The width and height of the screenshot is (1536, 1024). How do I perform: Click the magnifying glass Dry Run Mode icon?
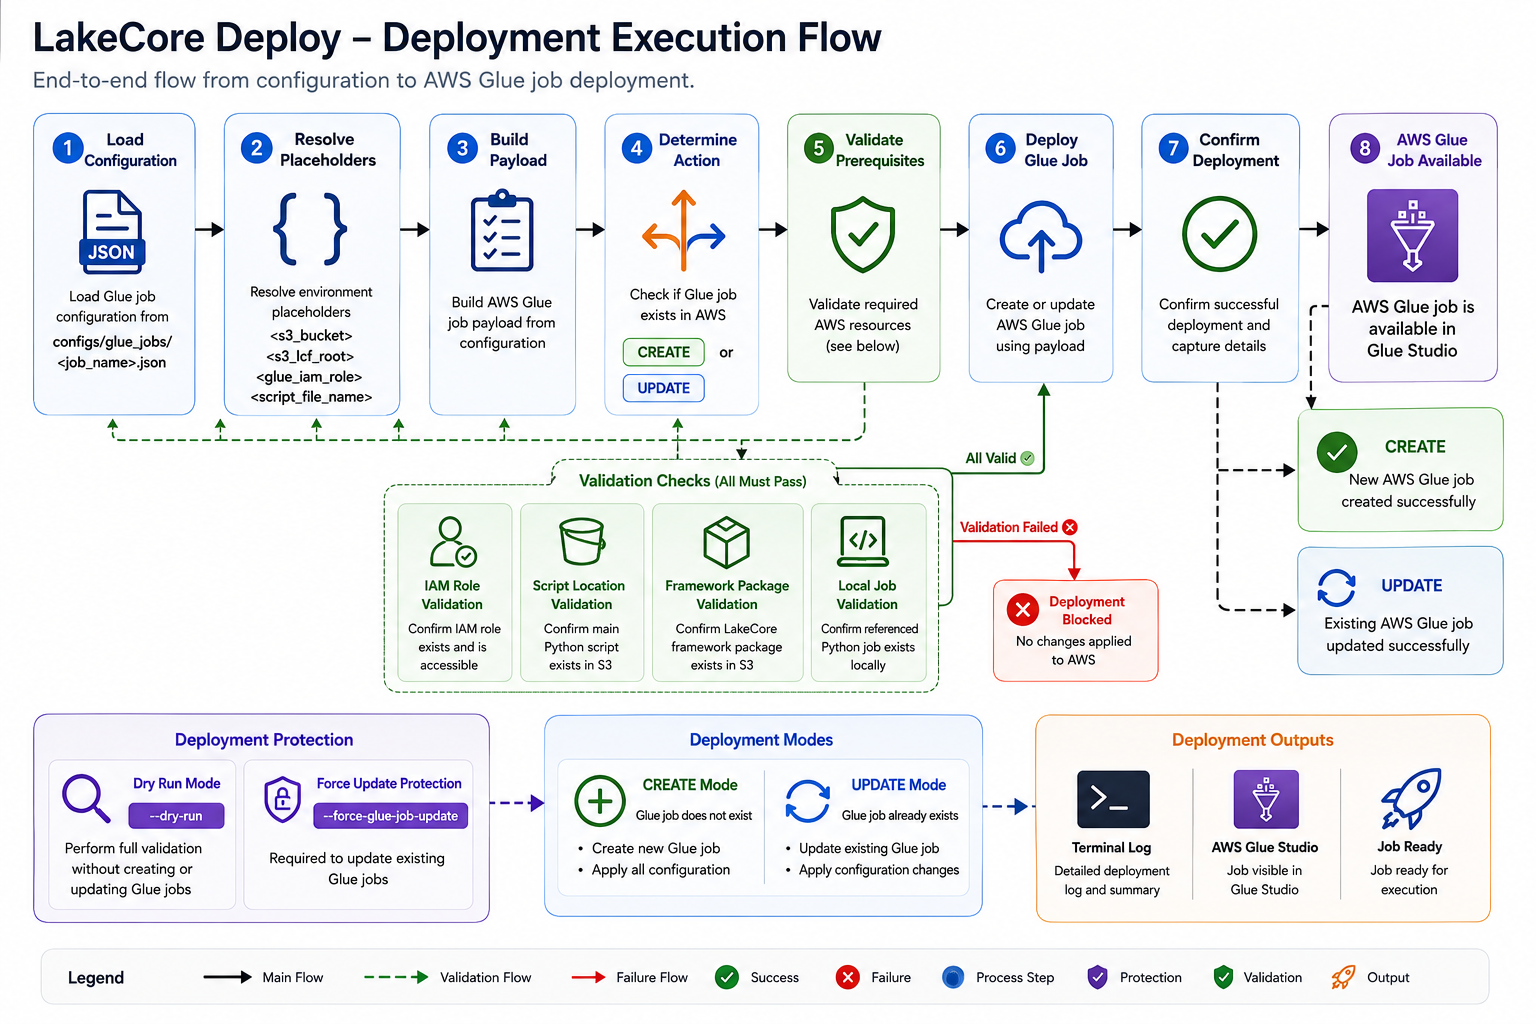(x=86, y=798)
